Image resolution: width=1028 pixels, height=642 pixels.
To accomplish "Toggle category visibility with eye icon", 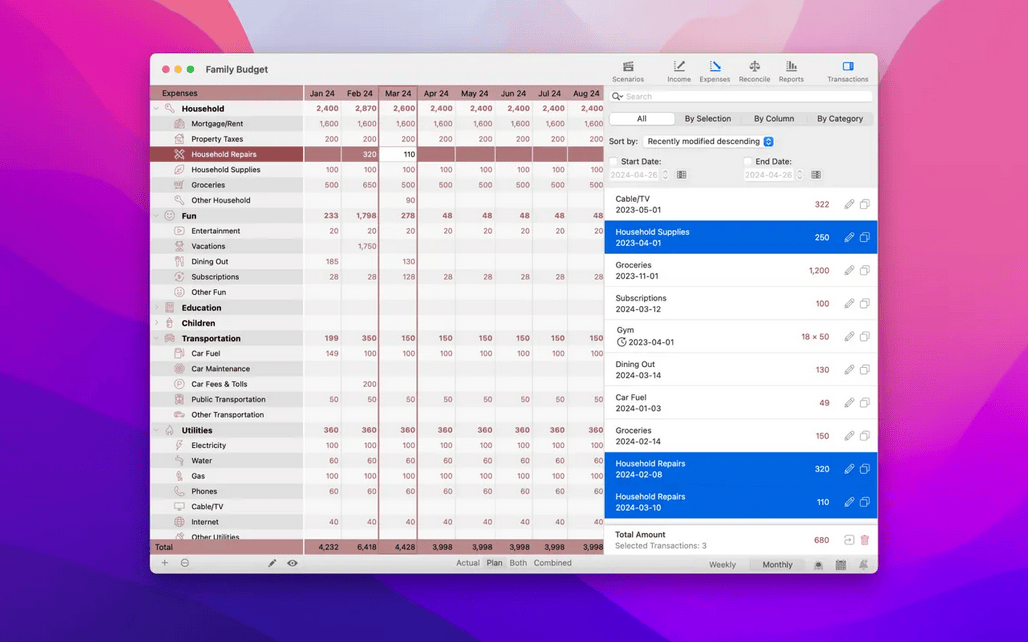I will click(292, 563).
